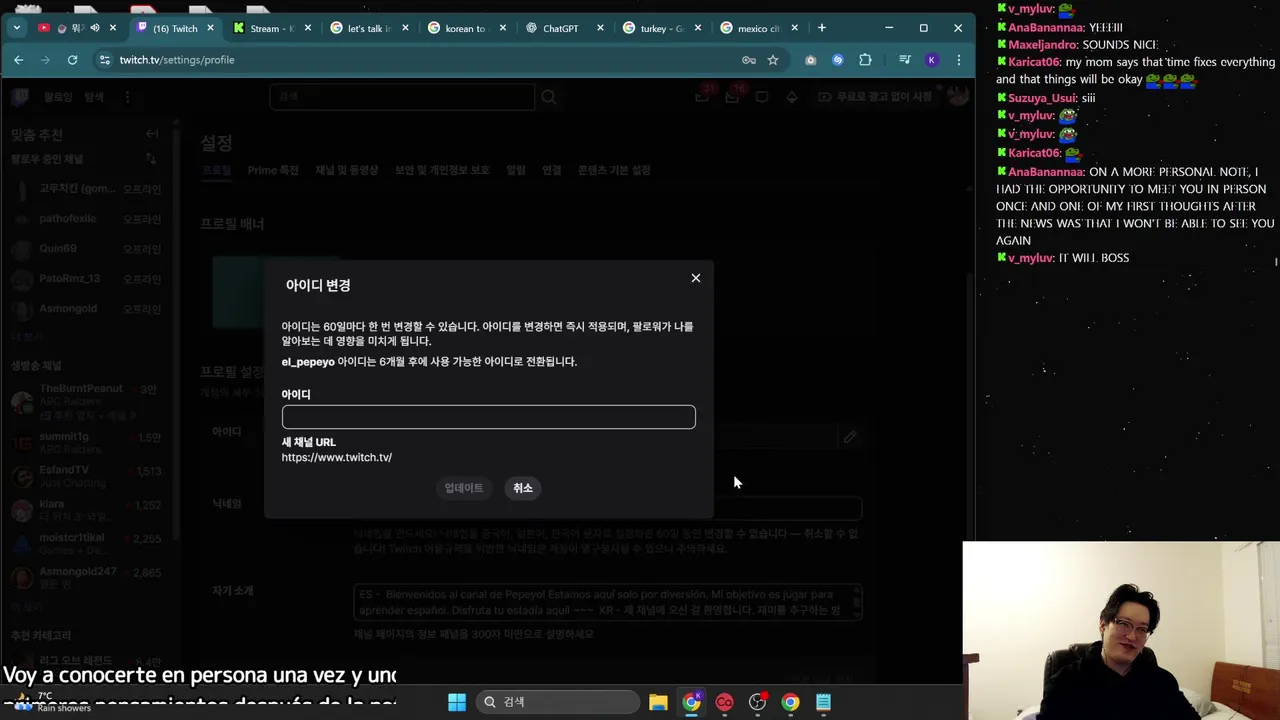Click Maxeljandro username in the chat overlay
The height and width of the screenshot is (720, 1280).
tap(1042, 45)
